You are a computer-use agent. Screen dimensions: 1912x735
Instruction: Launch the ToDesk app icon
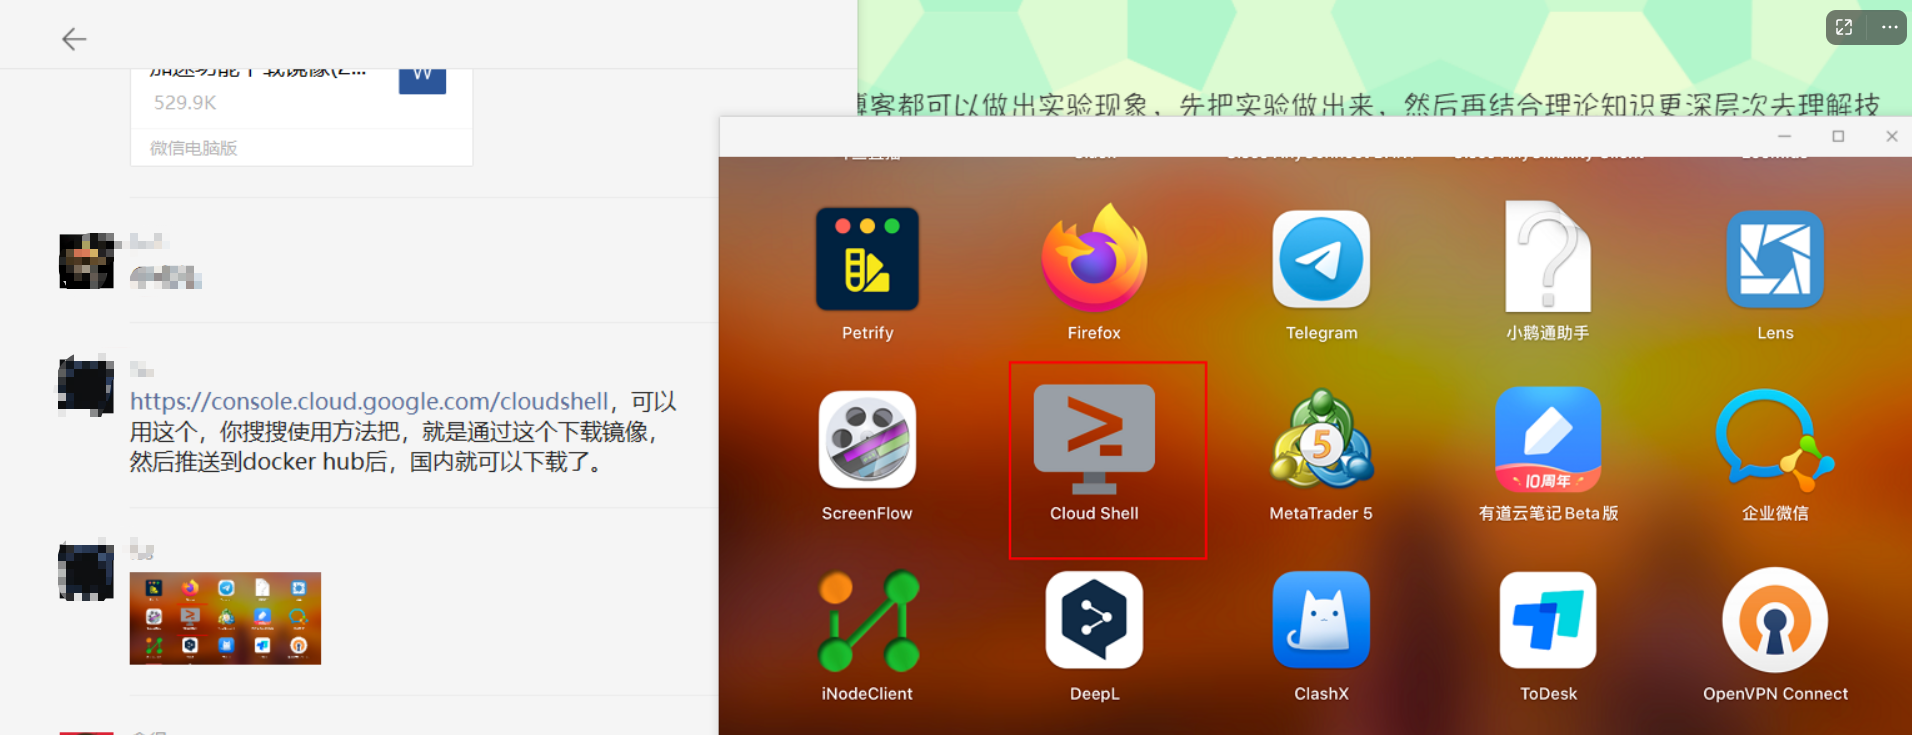coord(1548,620)
